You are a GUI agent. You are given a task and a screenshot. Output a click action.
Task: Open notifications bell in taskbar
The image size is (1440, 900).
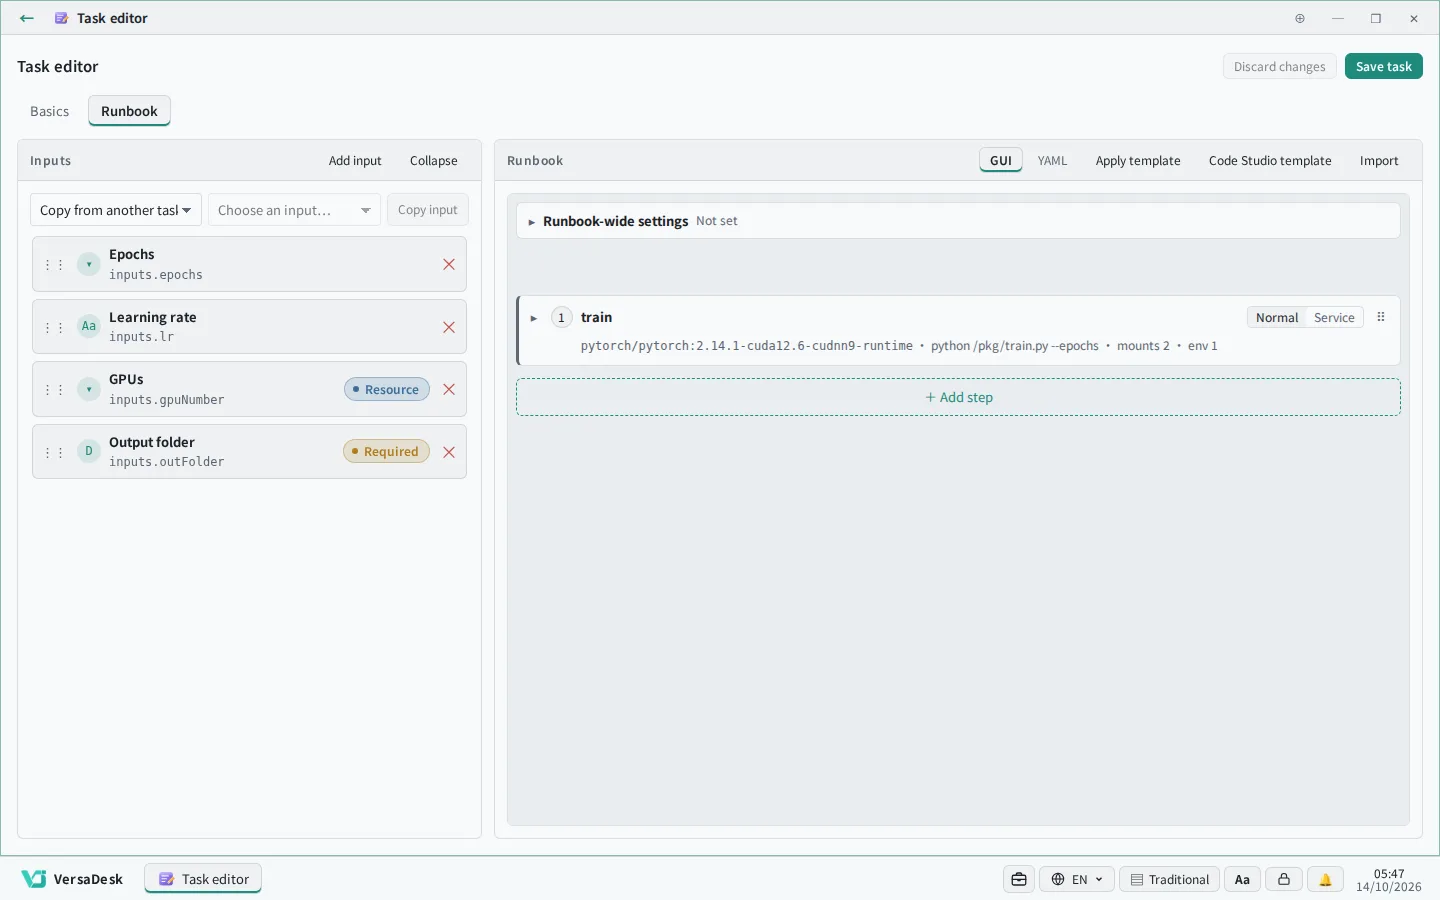[x=1325, y=880]
